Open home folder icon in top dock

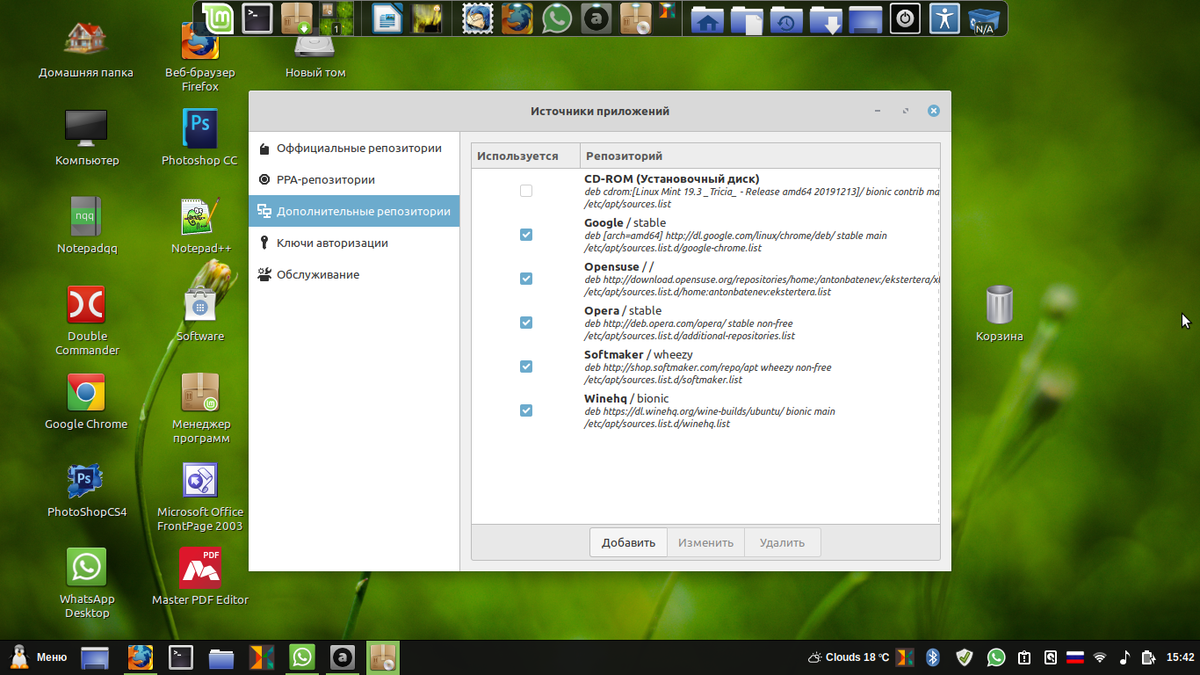point(707,19)
